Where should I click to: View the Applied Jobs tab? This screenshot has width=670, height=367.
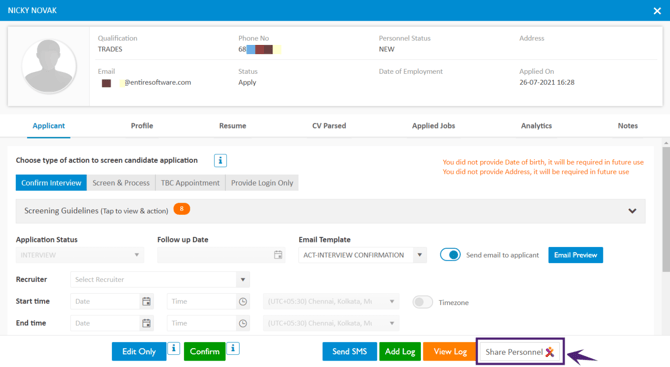click(x=433, y=126)
